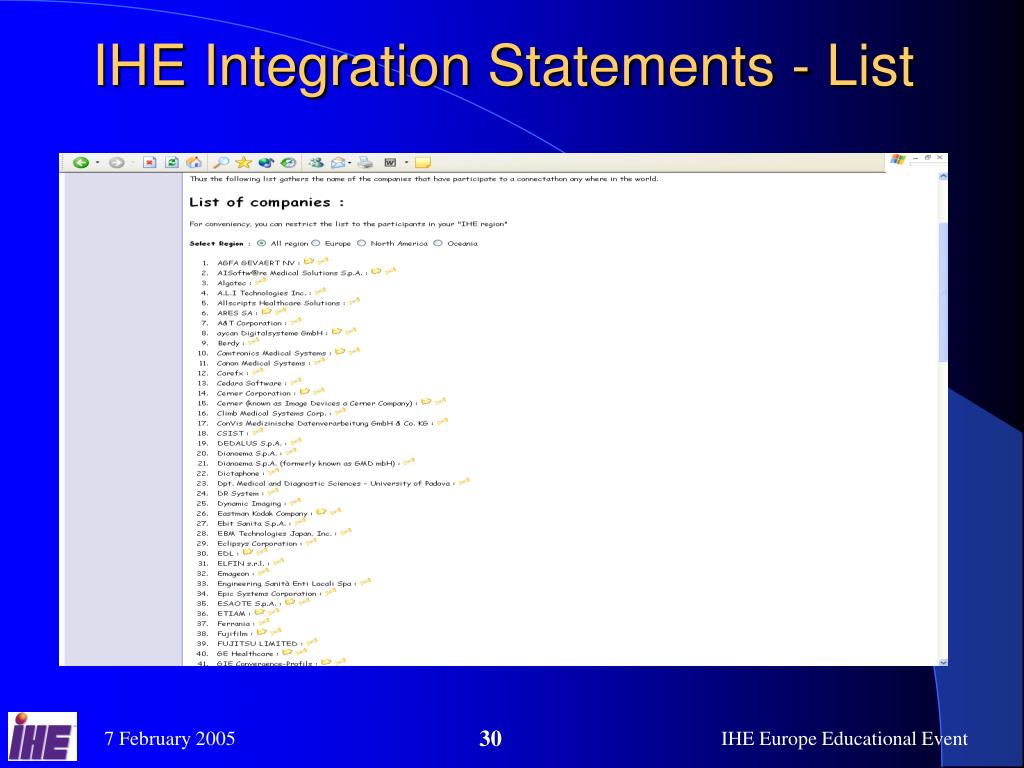1024x768 pixels.
Task: Click the Cedara Software entry
Action: [x=249, y=383]
